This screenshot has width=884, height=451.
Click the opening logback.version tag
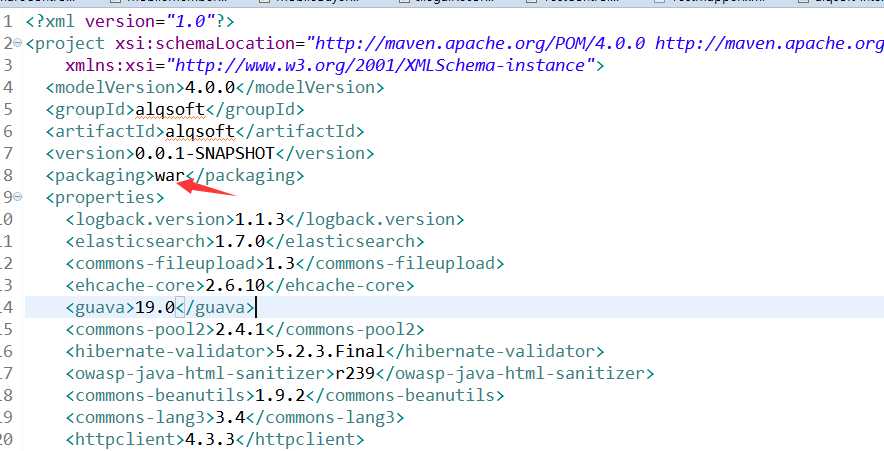click(x=150, y=219)
